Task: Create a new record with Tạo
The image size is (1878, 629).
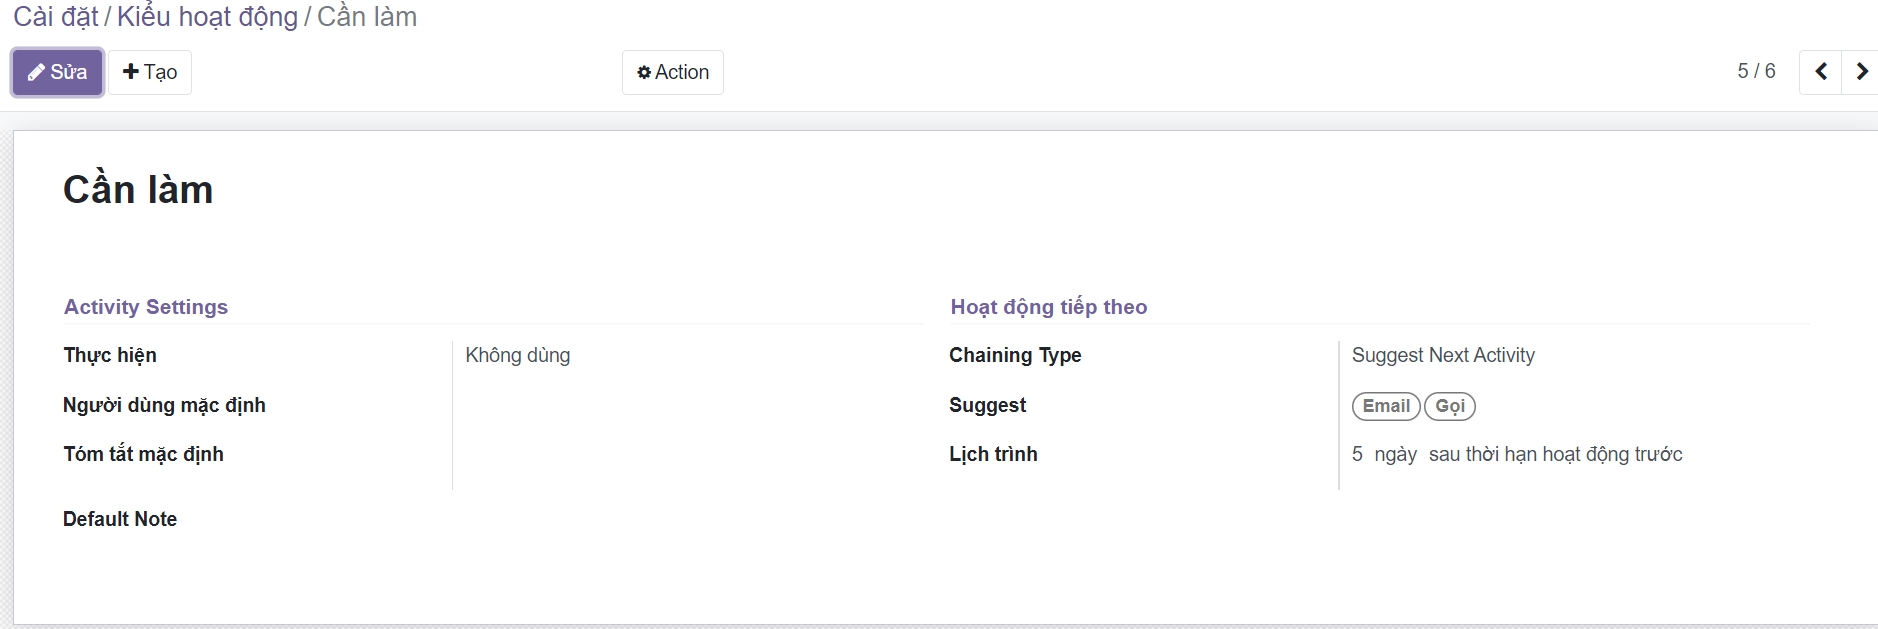Action: click(150, 72)
